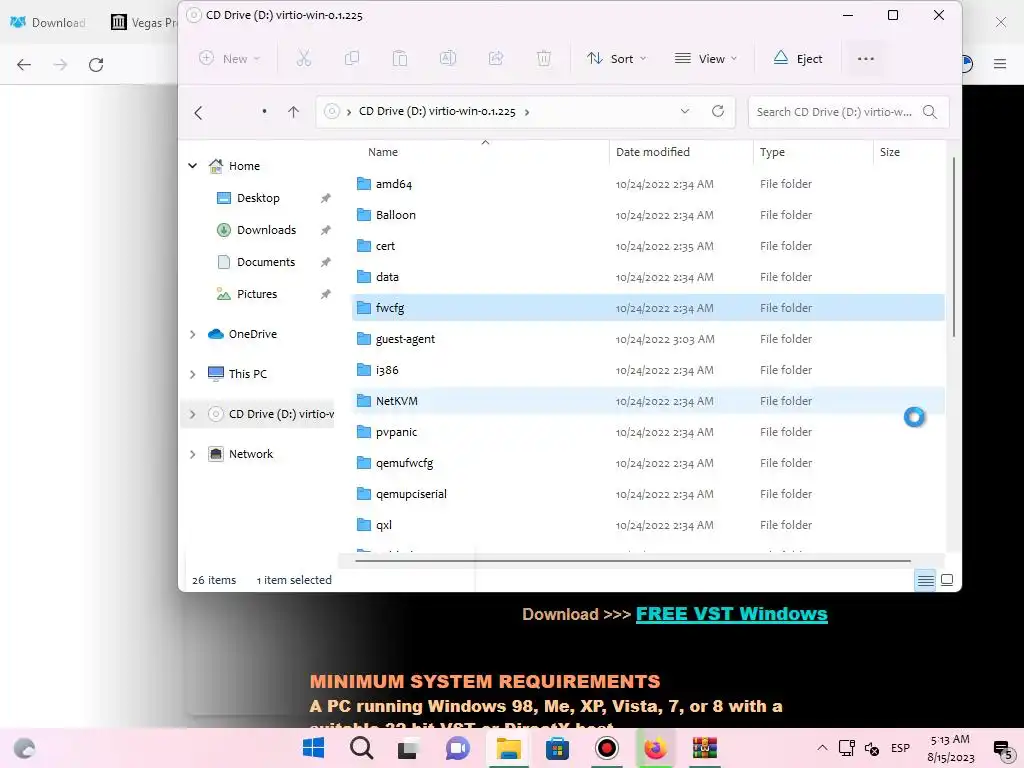This screenshot has height=768, width=1024.
Task: Sort by Date modified column header
Action: tap(652, 152)
